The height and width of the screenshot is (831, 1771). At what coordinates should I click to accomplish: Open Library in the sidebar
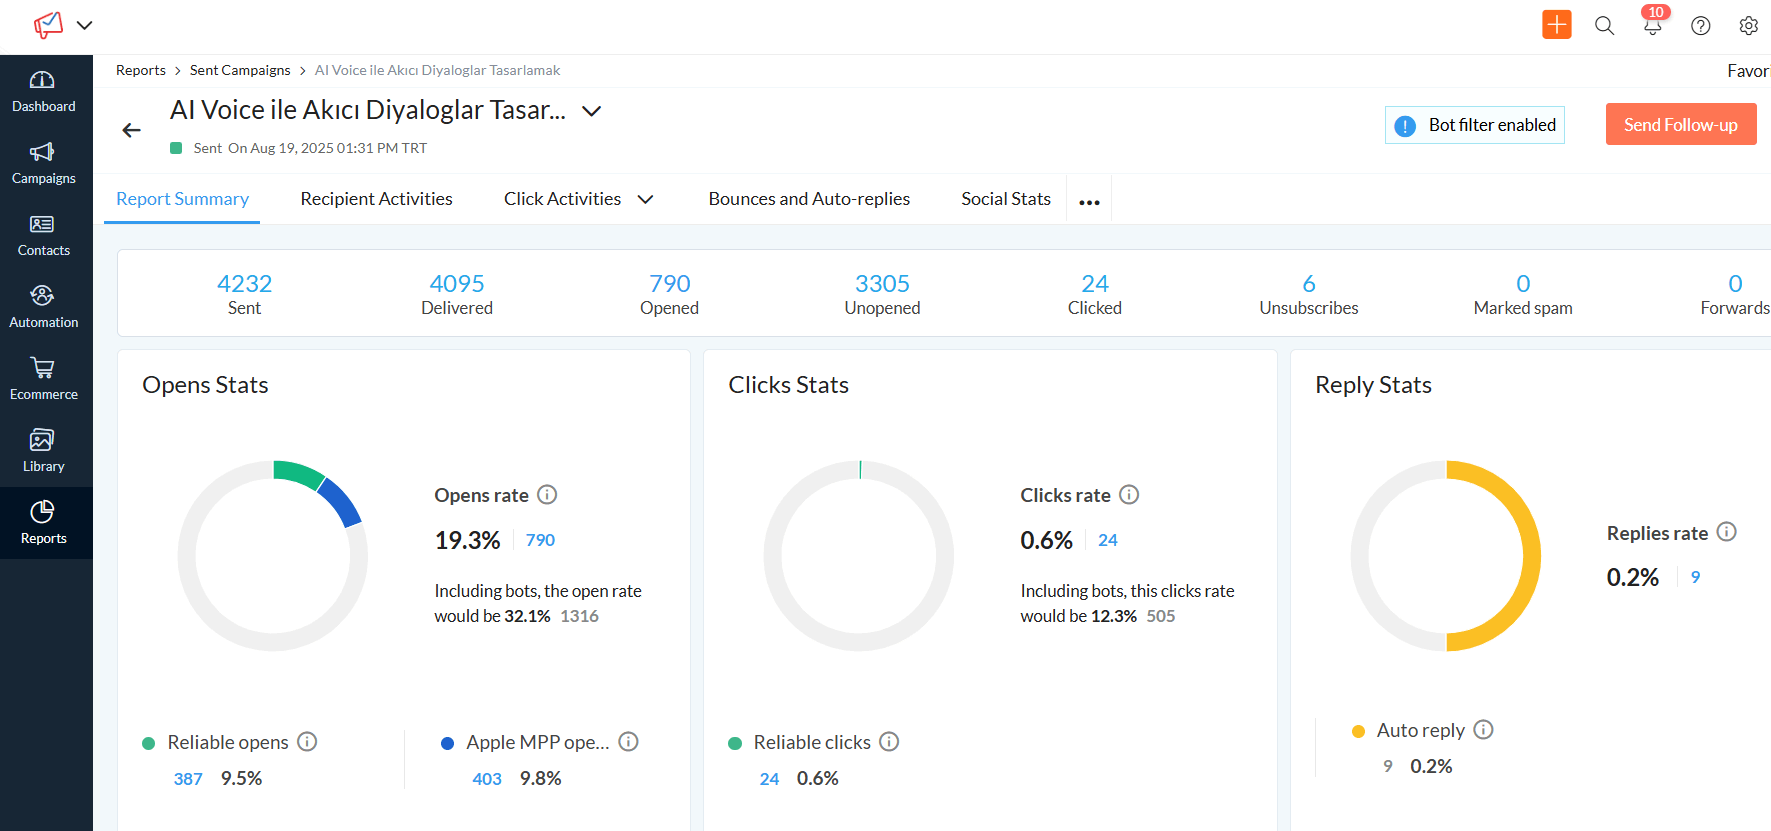point(43,452)
